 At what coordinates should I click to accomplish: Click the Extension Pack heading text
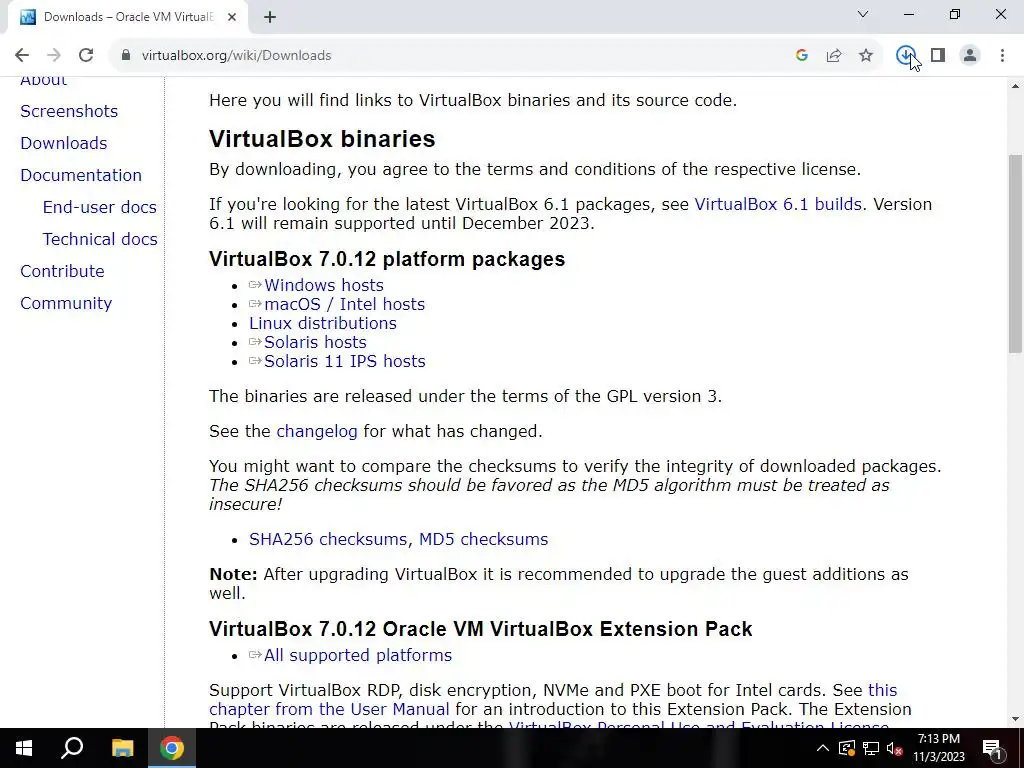[x=481, y=629]
